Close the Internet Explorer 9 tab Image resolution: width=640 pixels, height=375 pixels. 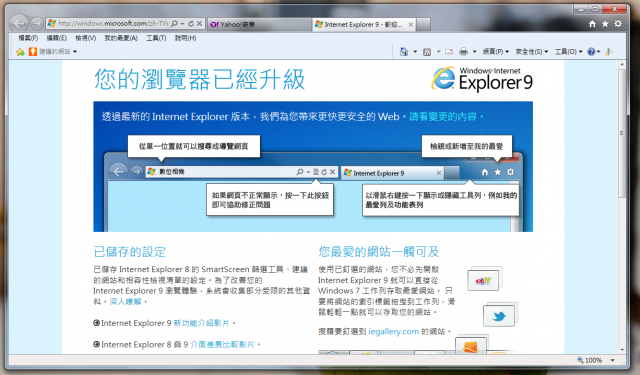click(411, 24)
